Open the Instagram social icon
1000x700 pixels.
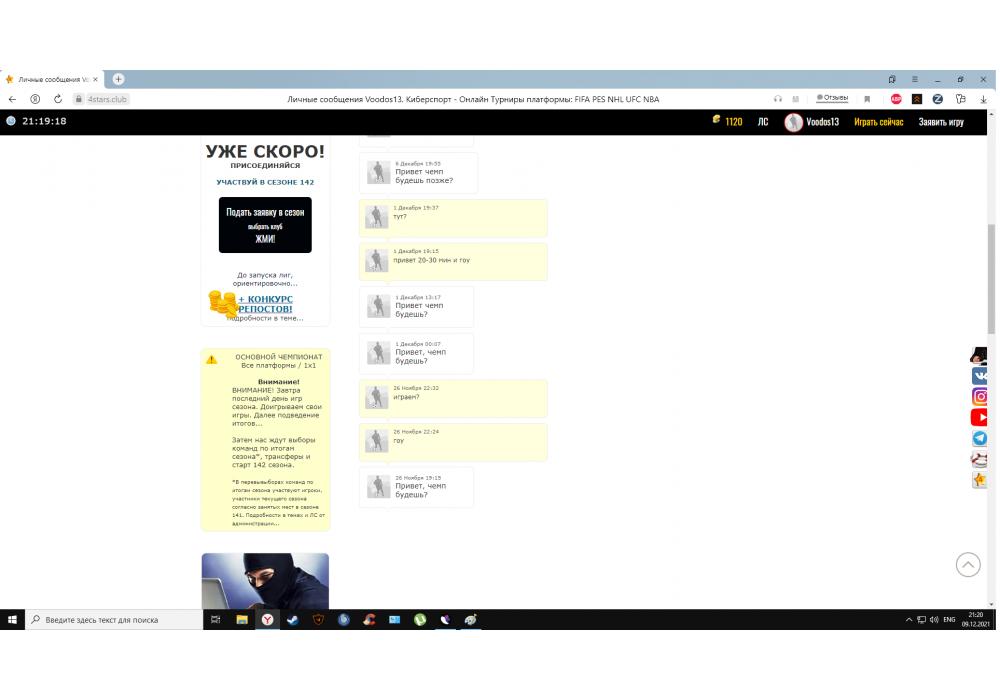coord(979,397)
